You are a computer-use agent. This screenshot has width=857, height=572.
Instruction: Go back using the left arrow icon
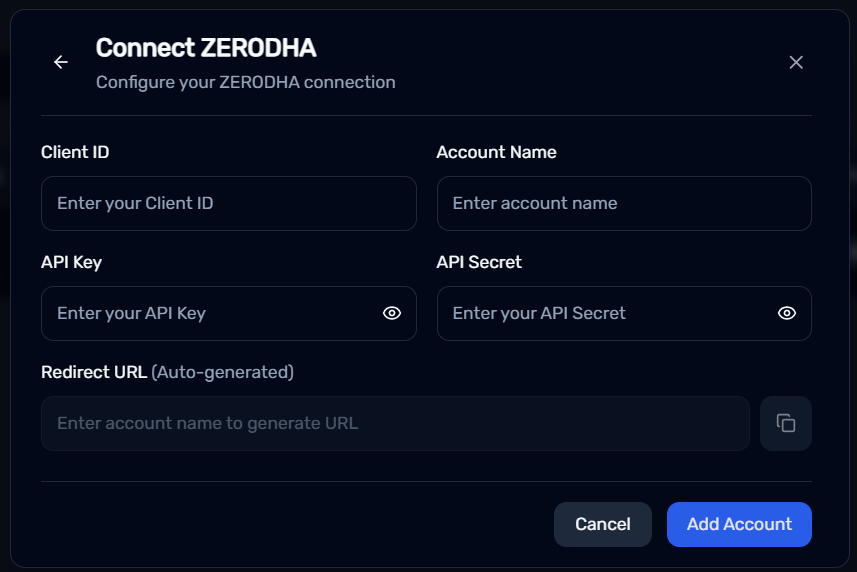61,62
